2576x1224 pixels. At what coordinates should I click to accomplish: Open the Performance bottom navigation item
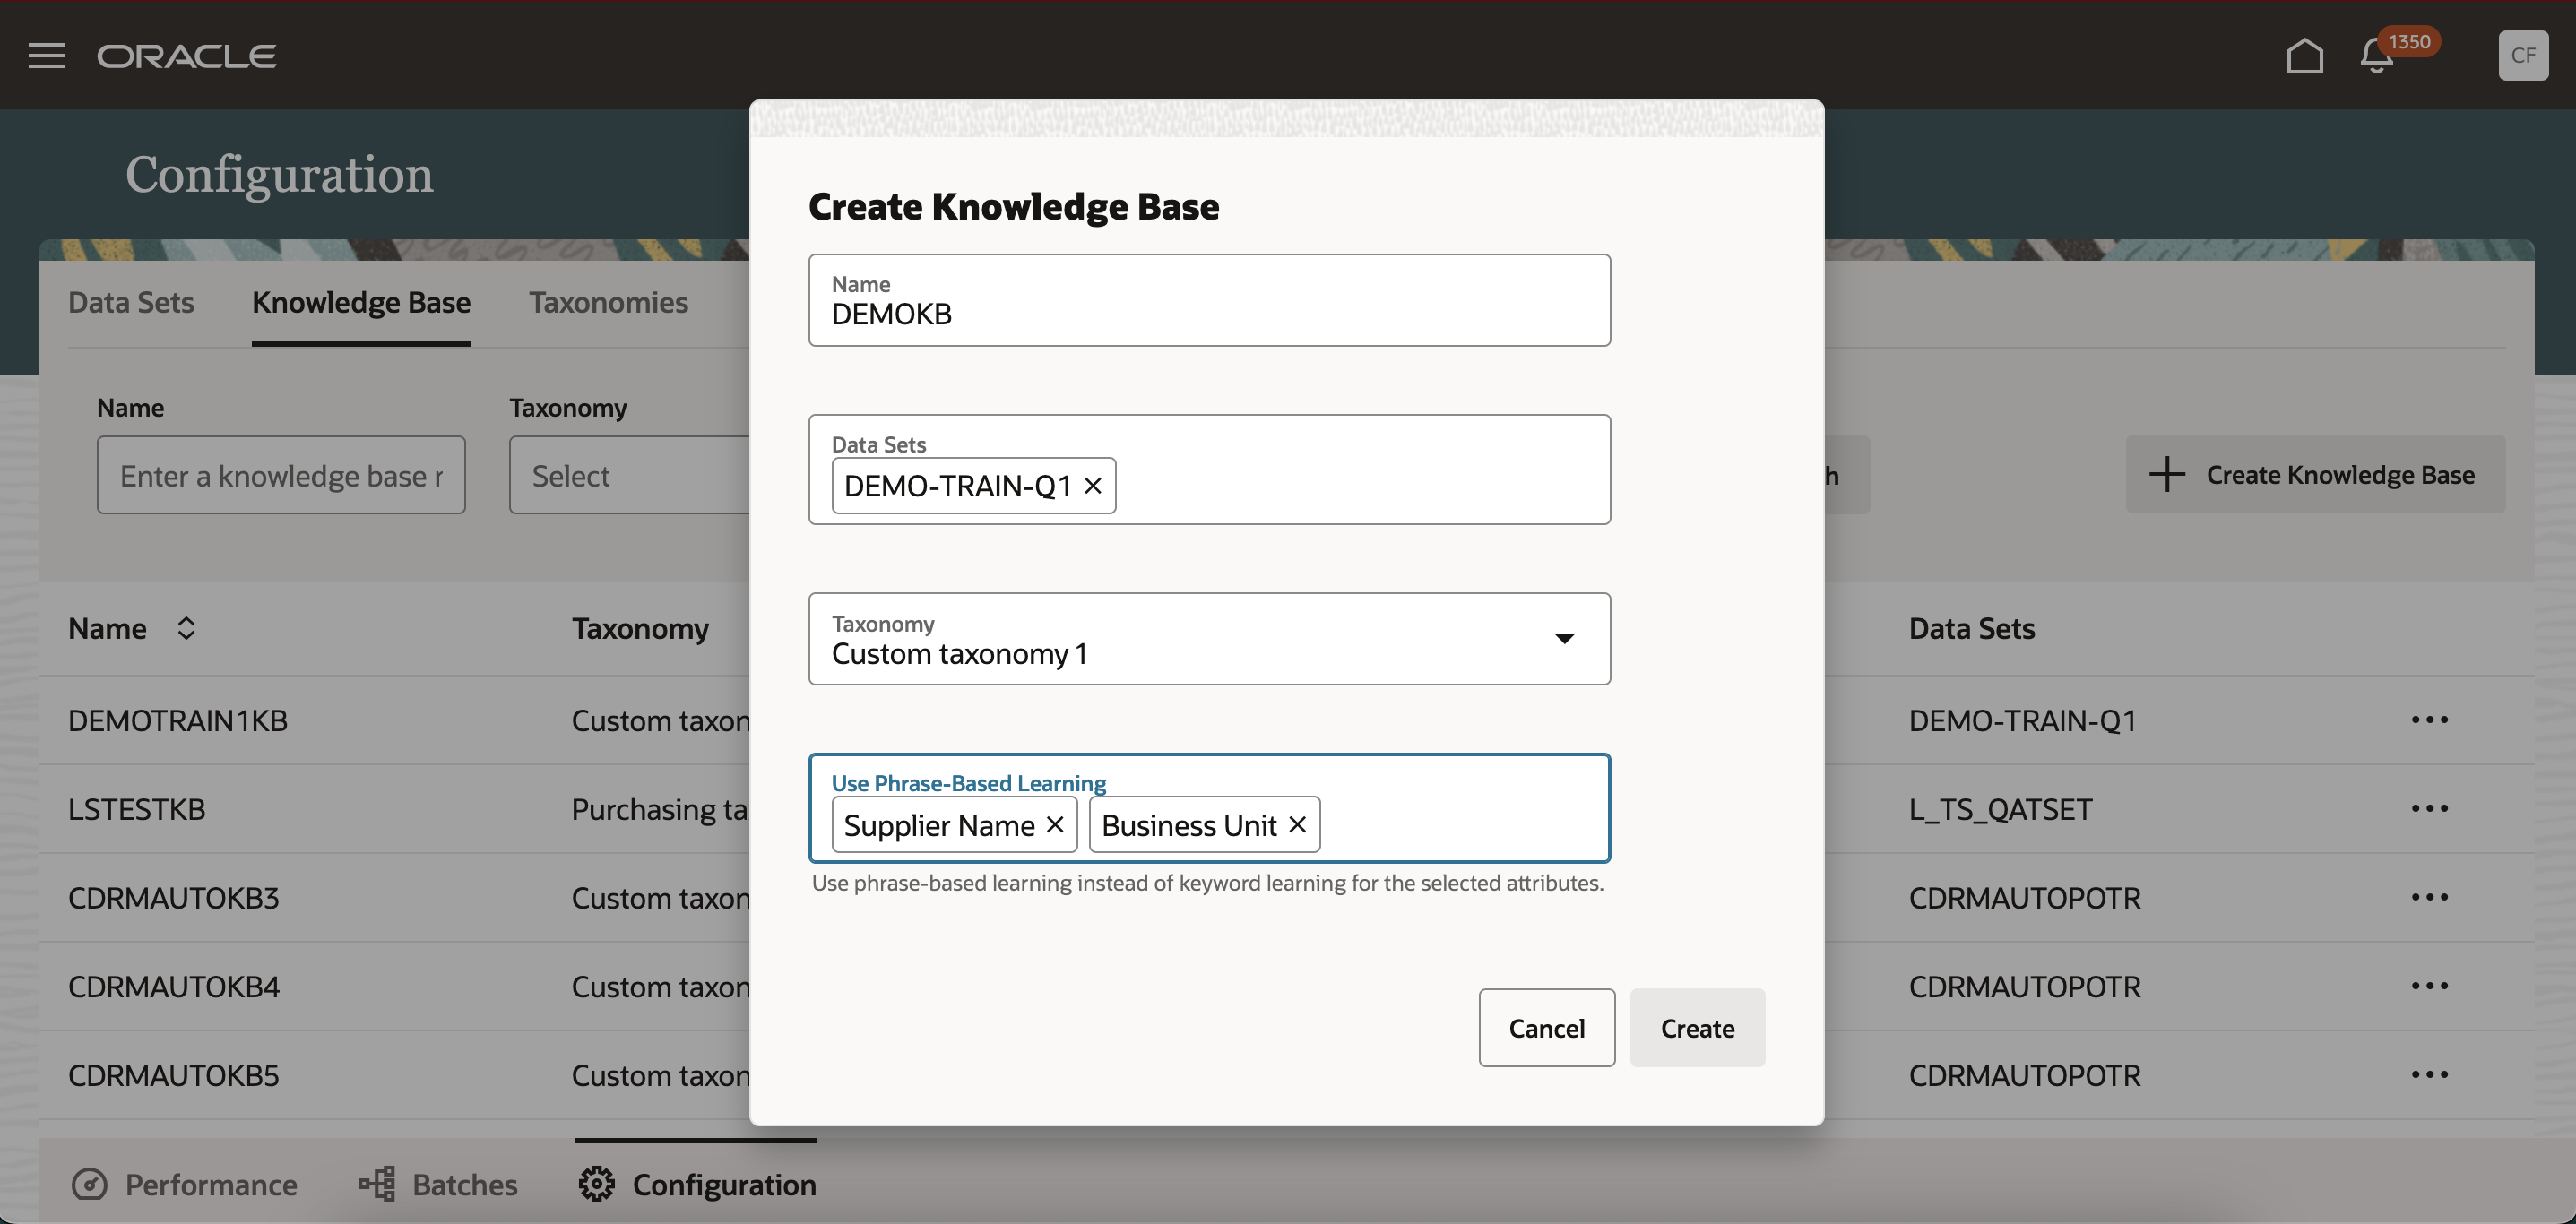click(x=185, y=1185)
